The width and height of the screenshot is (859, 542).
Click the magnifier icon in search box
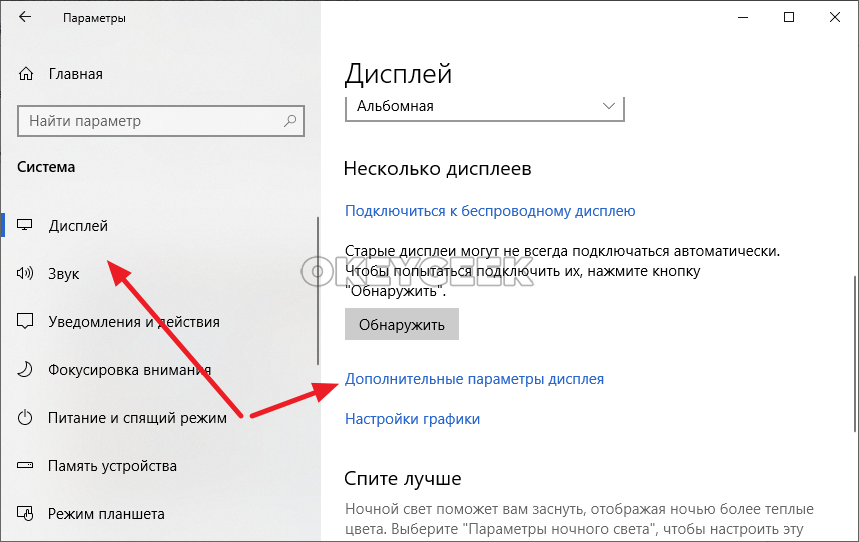click(291, 121)
